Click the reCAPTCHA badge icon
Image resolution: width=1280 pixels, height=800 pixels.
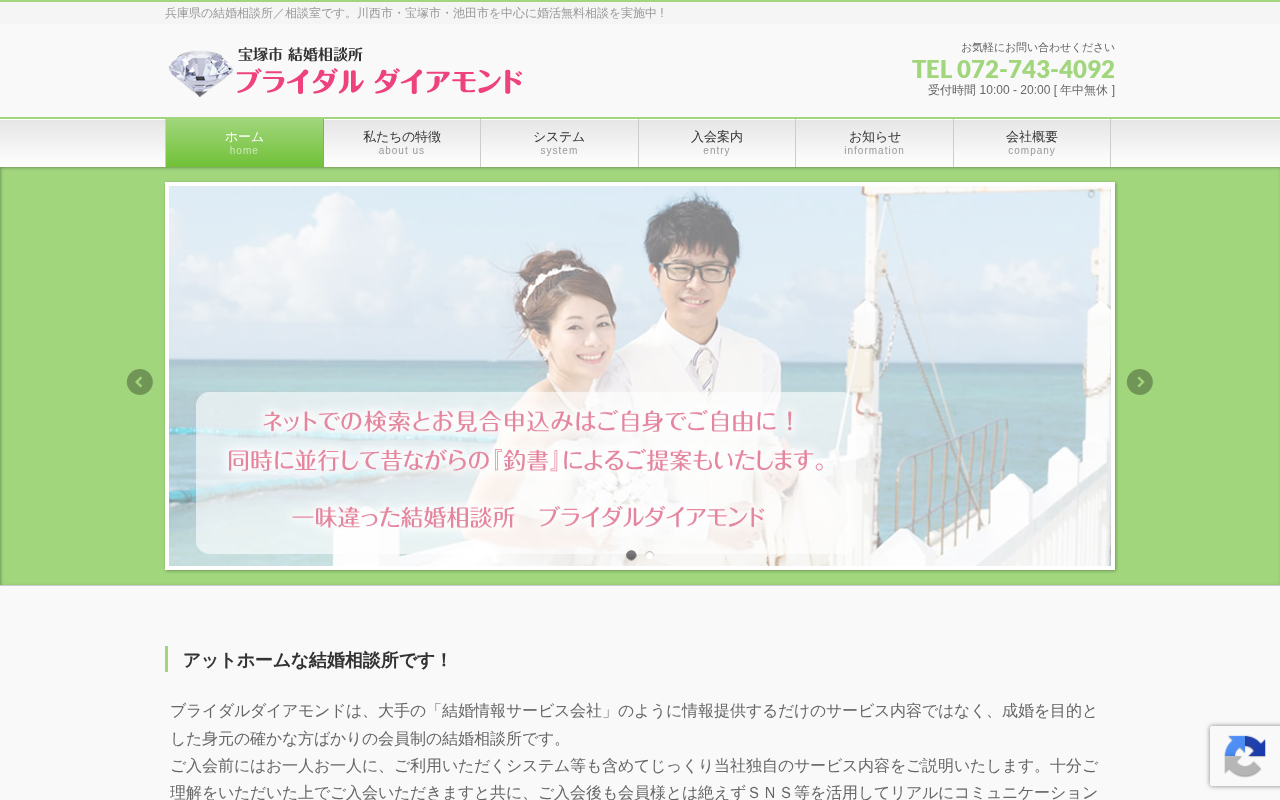(1245, 756)
